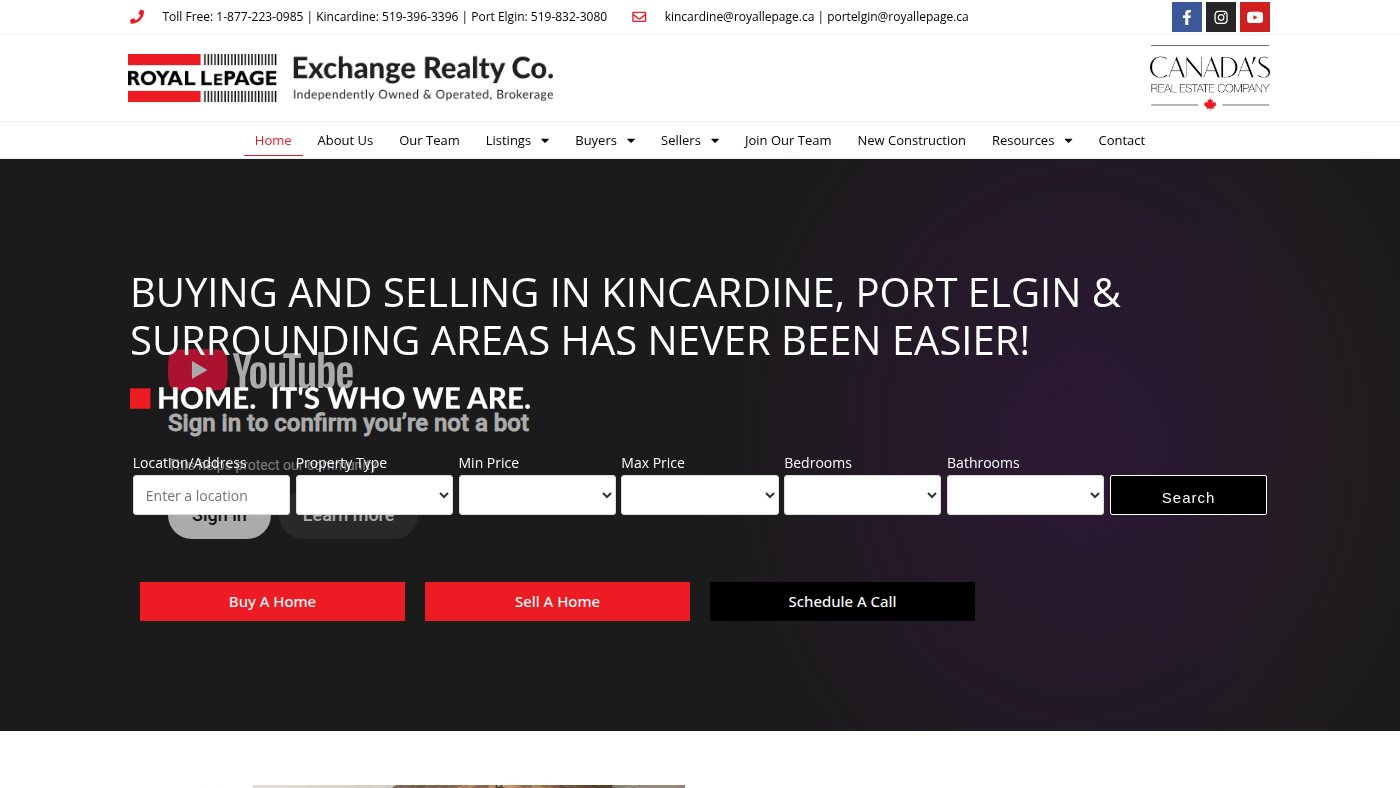Image resolution: width=1400 pixels, height=788 pixels.
Task: Open the Bedrooms dropdown
Action: [862, 495]
